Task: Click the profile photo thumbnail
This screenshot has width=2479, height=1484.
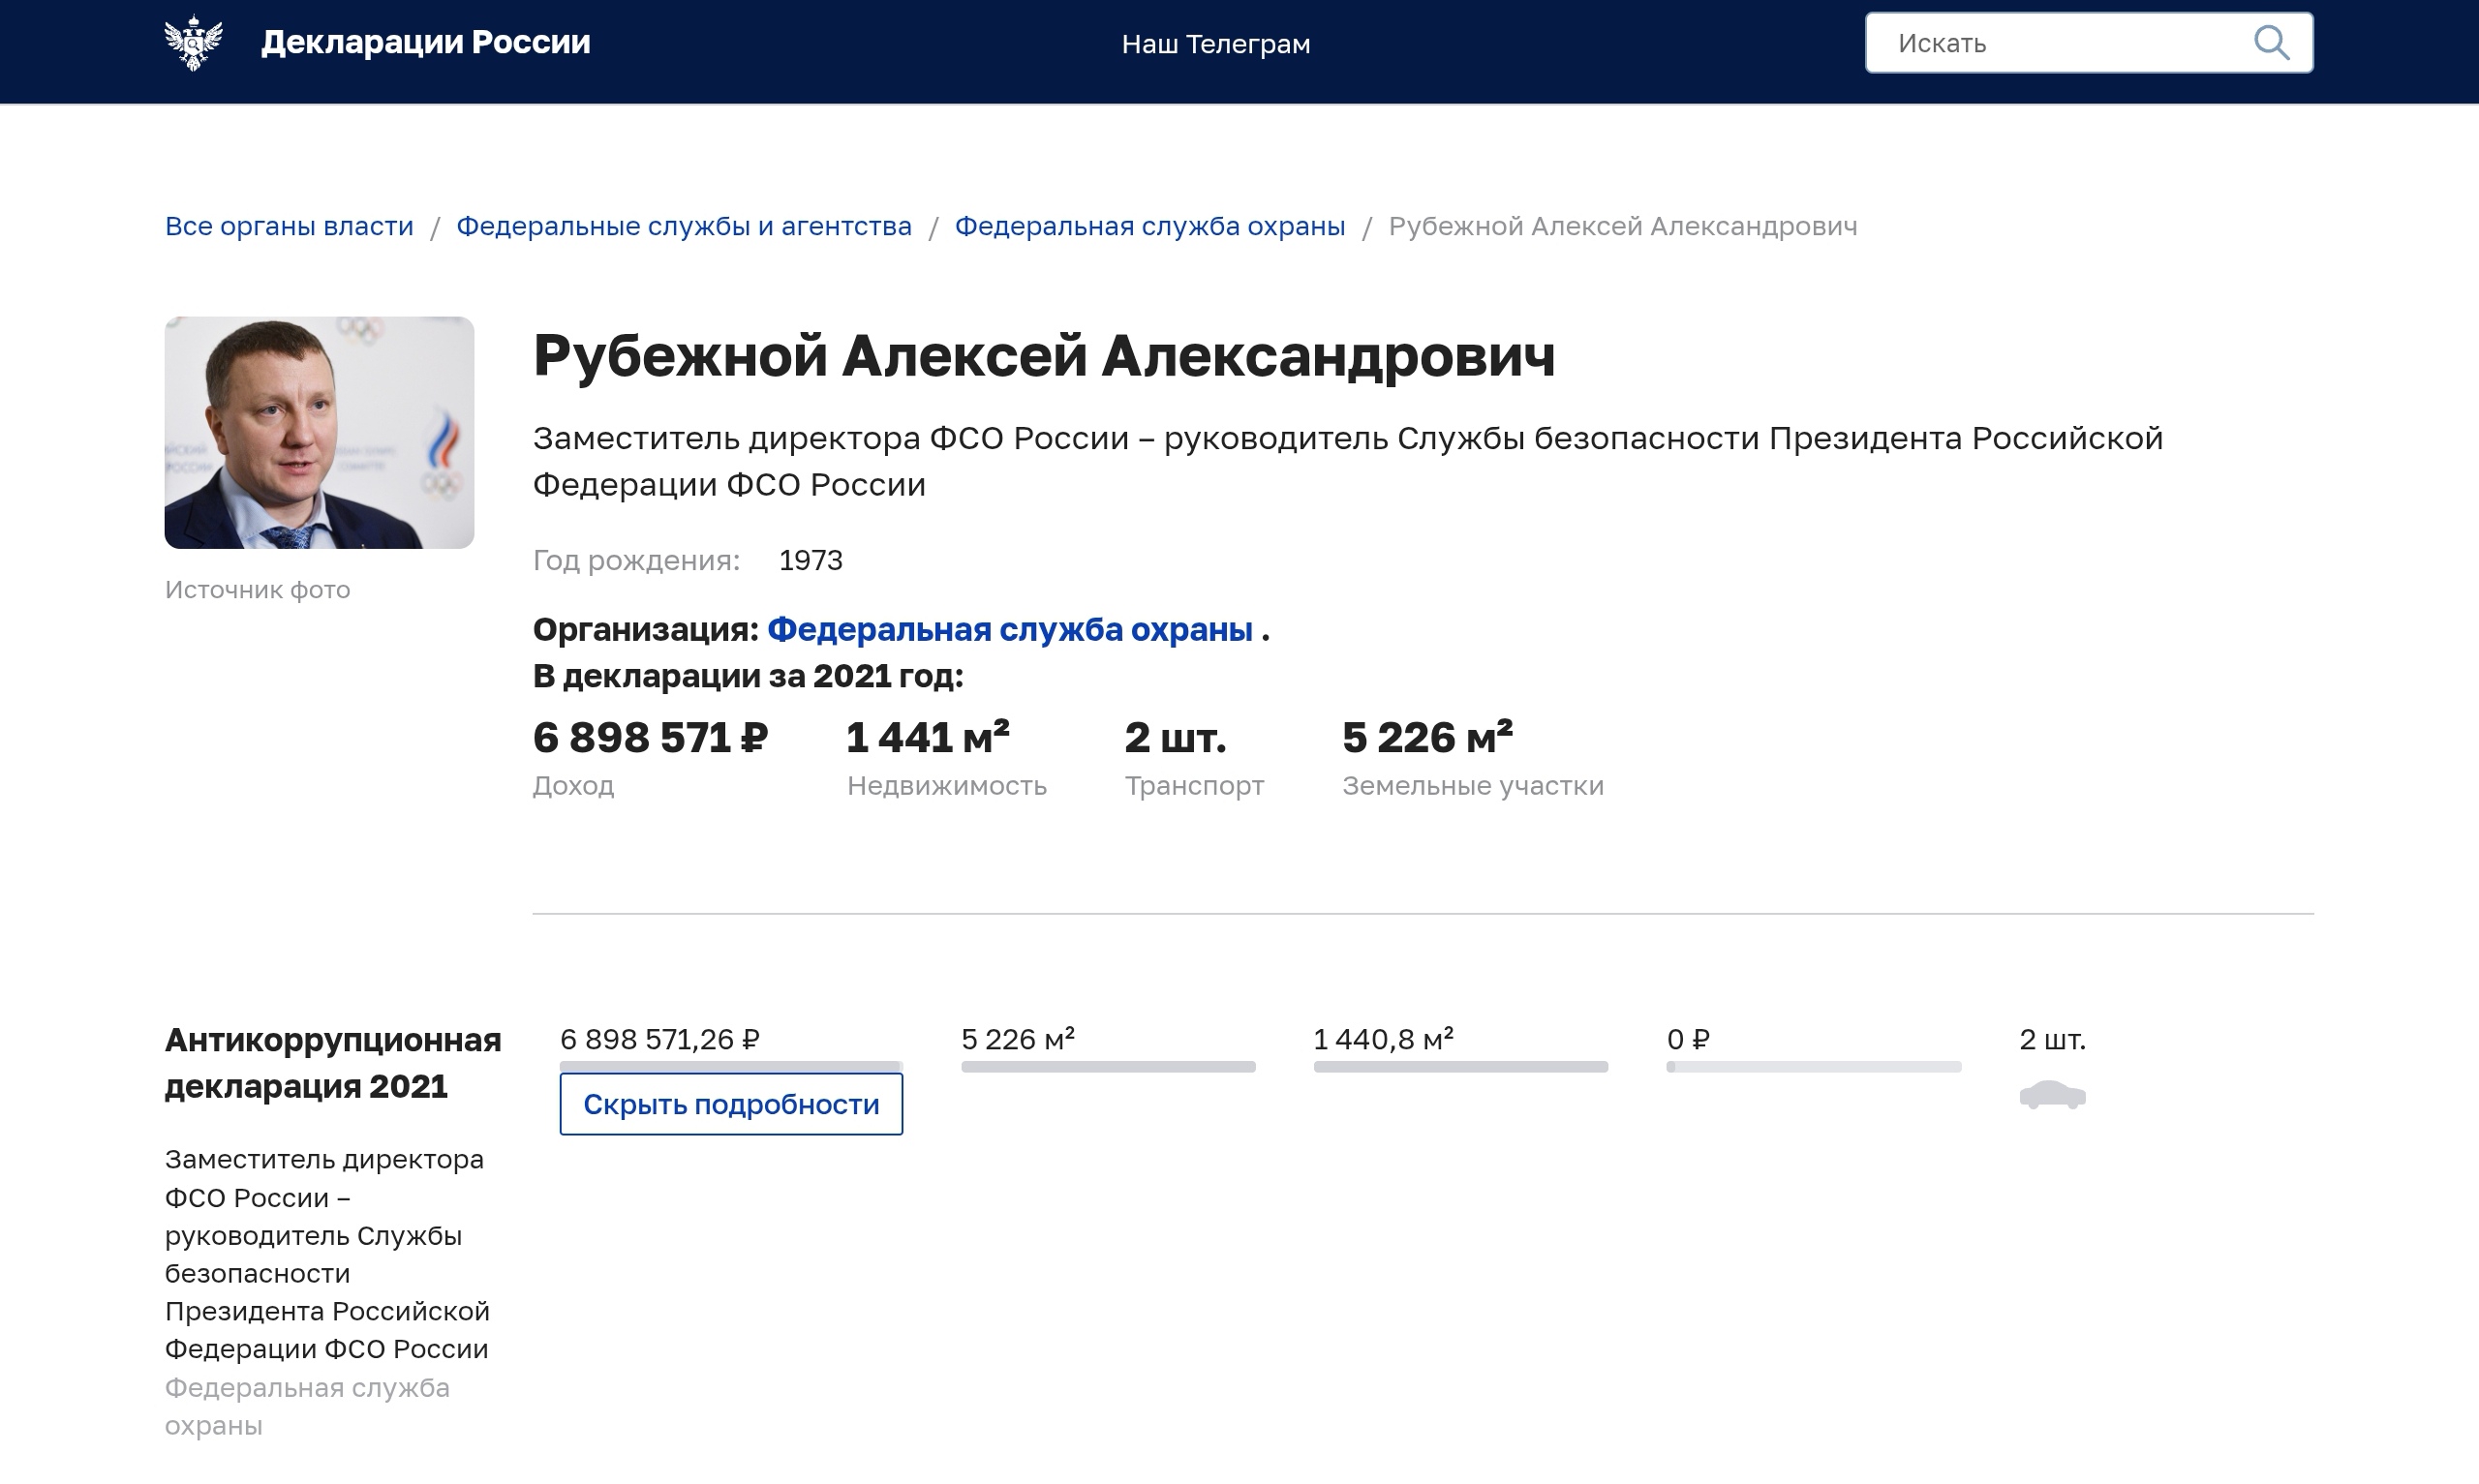Action: pos(319,432)
